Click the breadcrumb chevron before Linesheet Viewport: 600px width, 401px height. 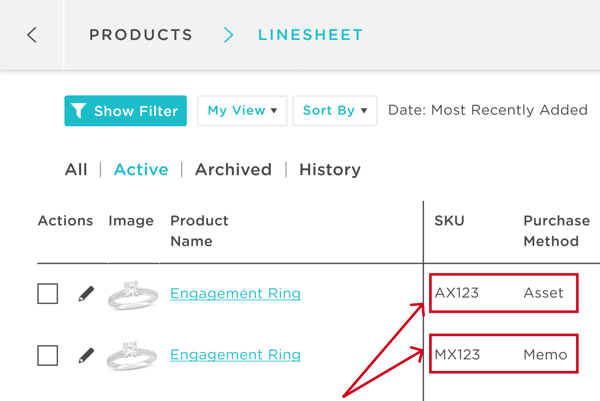(228, 35)
